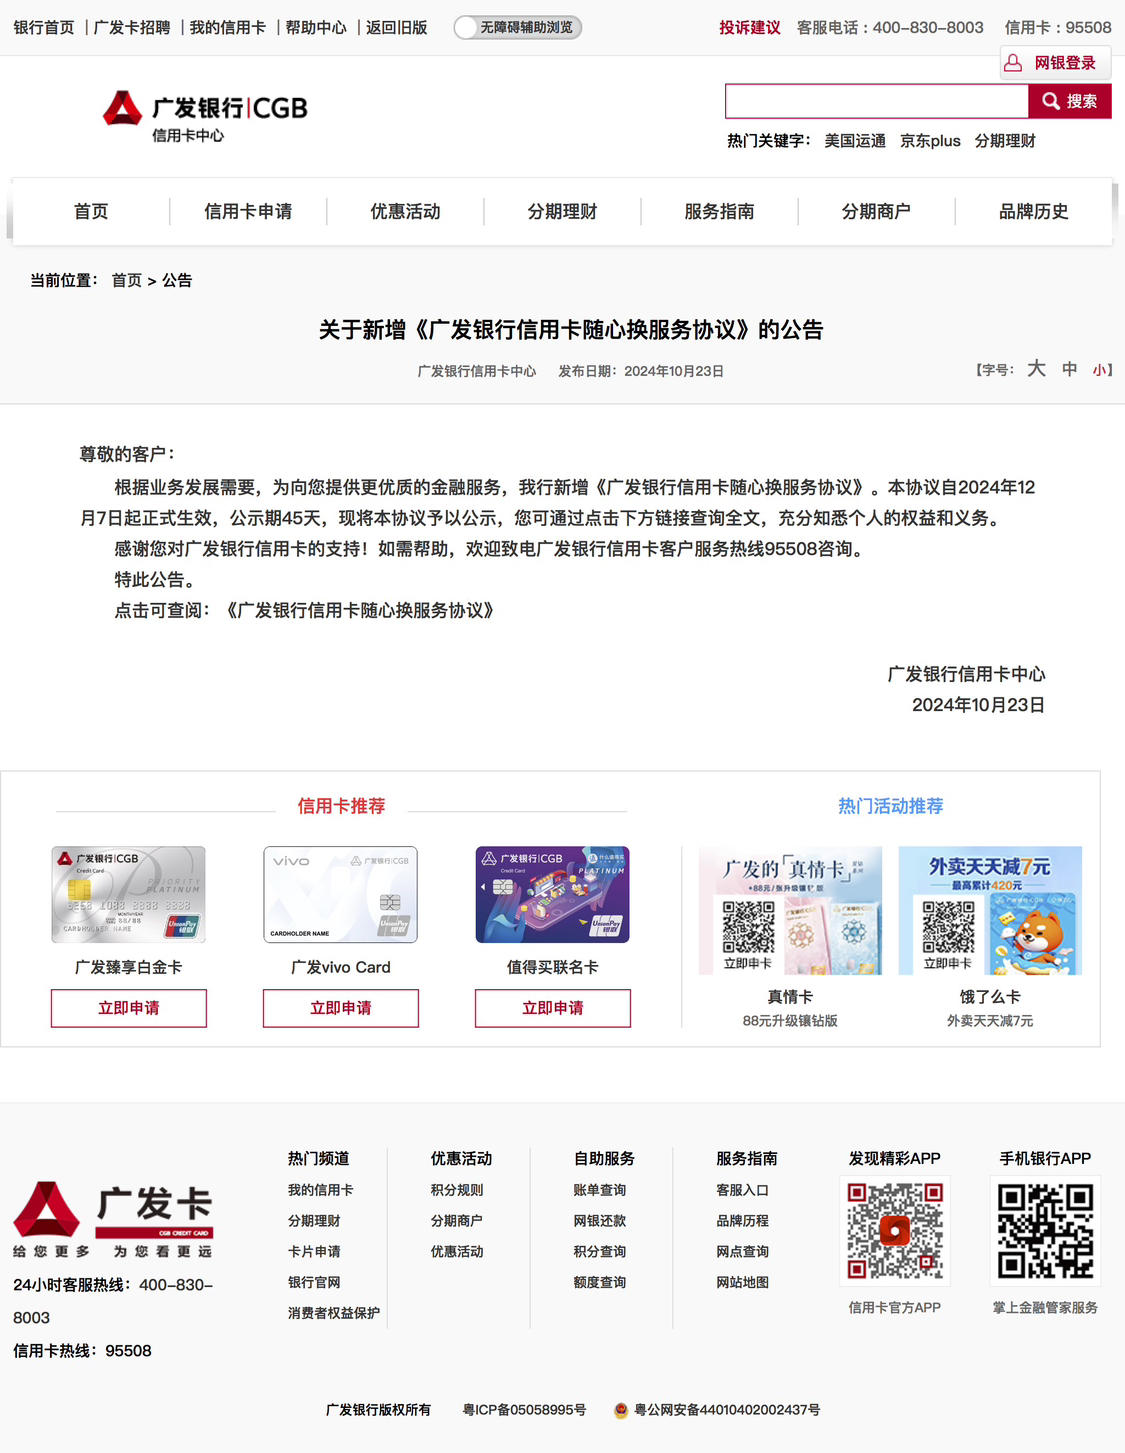Switch to 返回旧版

click(397, 27)
